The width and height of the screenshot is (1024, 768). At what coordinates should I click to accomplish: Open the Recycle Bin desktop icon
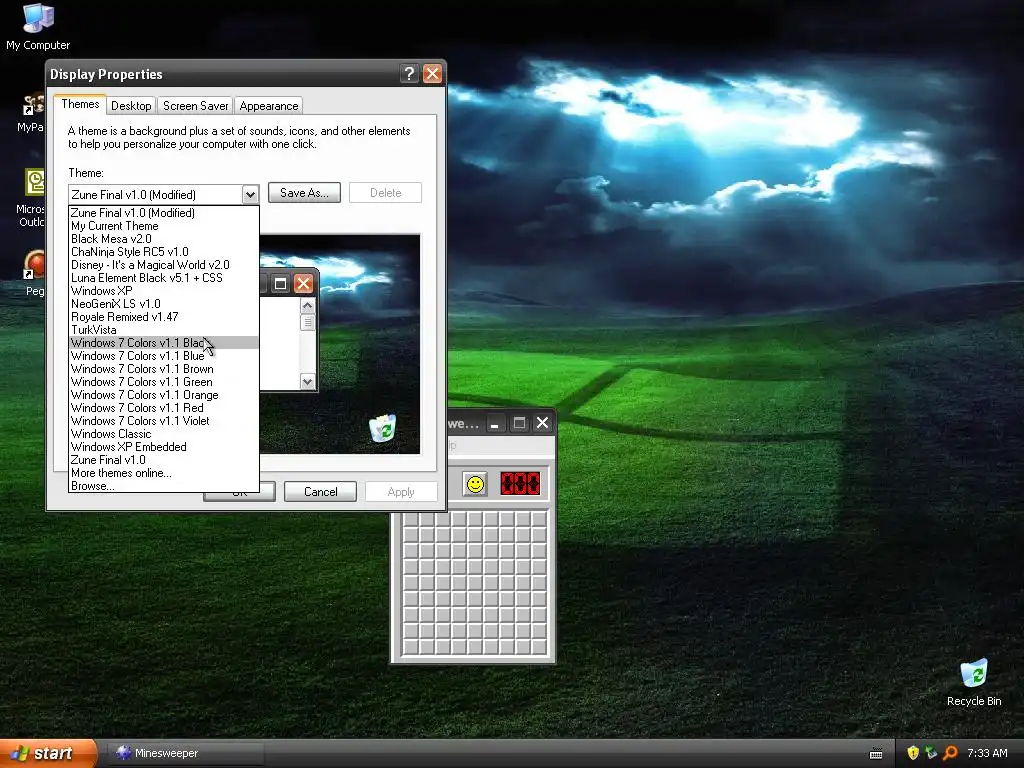tap(974, 683)
